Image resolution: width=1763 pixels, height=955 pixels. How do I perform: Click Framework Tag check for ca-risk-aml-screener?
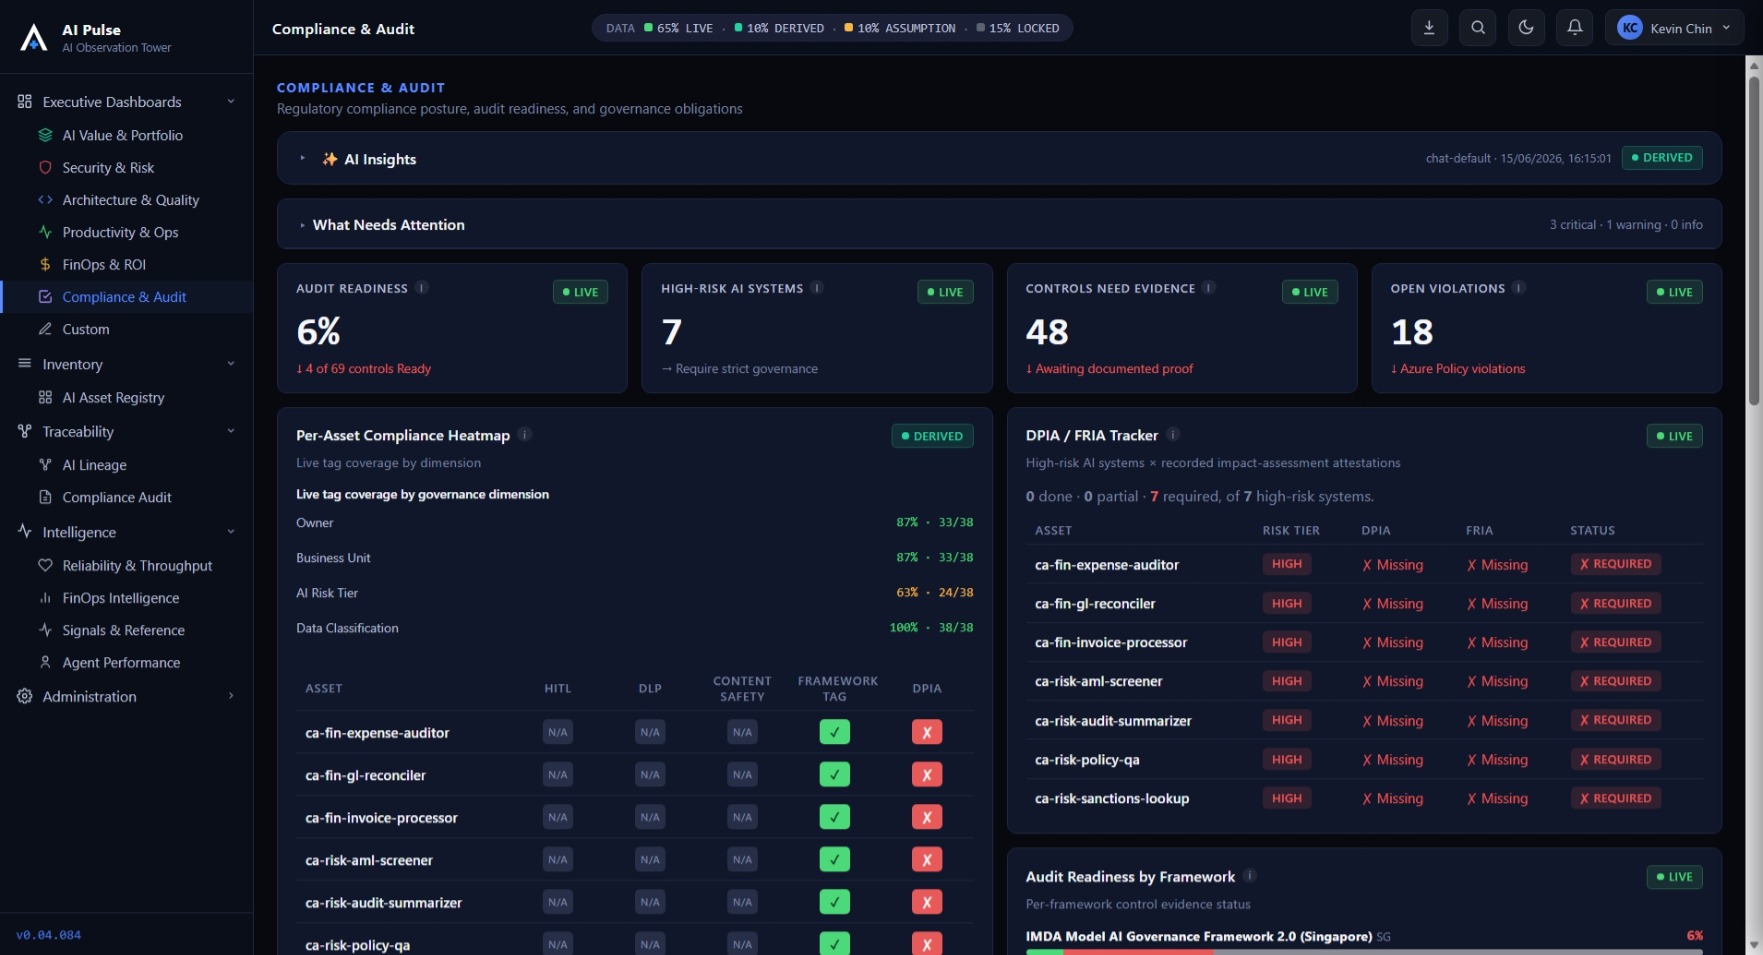pyautogui.click(x=835, y=860)
